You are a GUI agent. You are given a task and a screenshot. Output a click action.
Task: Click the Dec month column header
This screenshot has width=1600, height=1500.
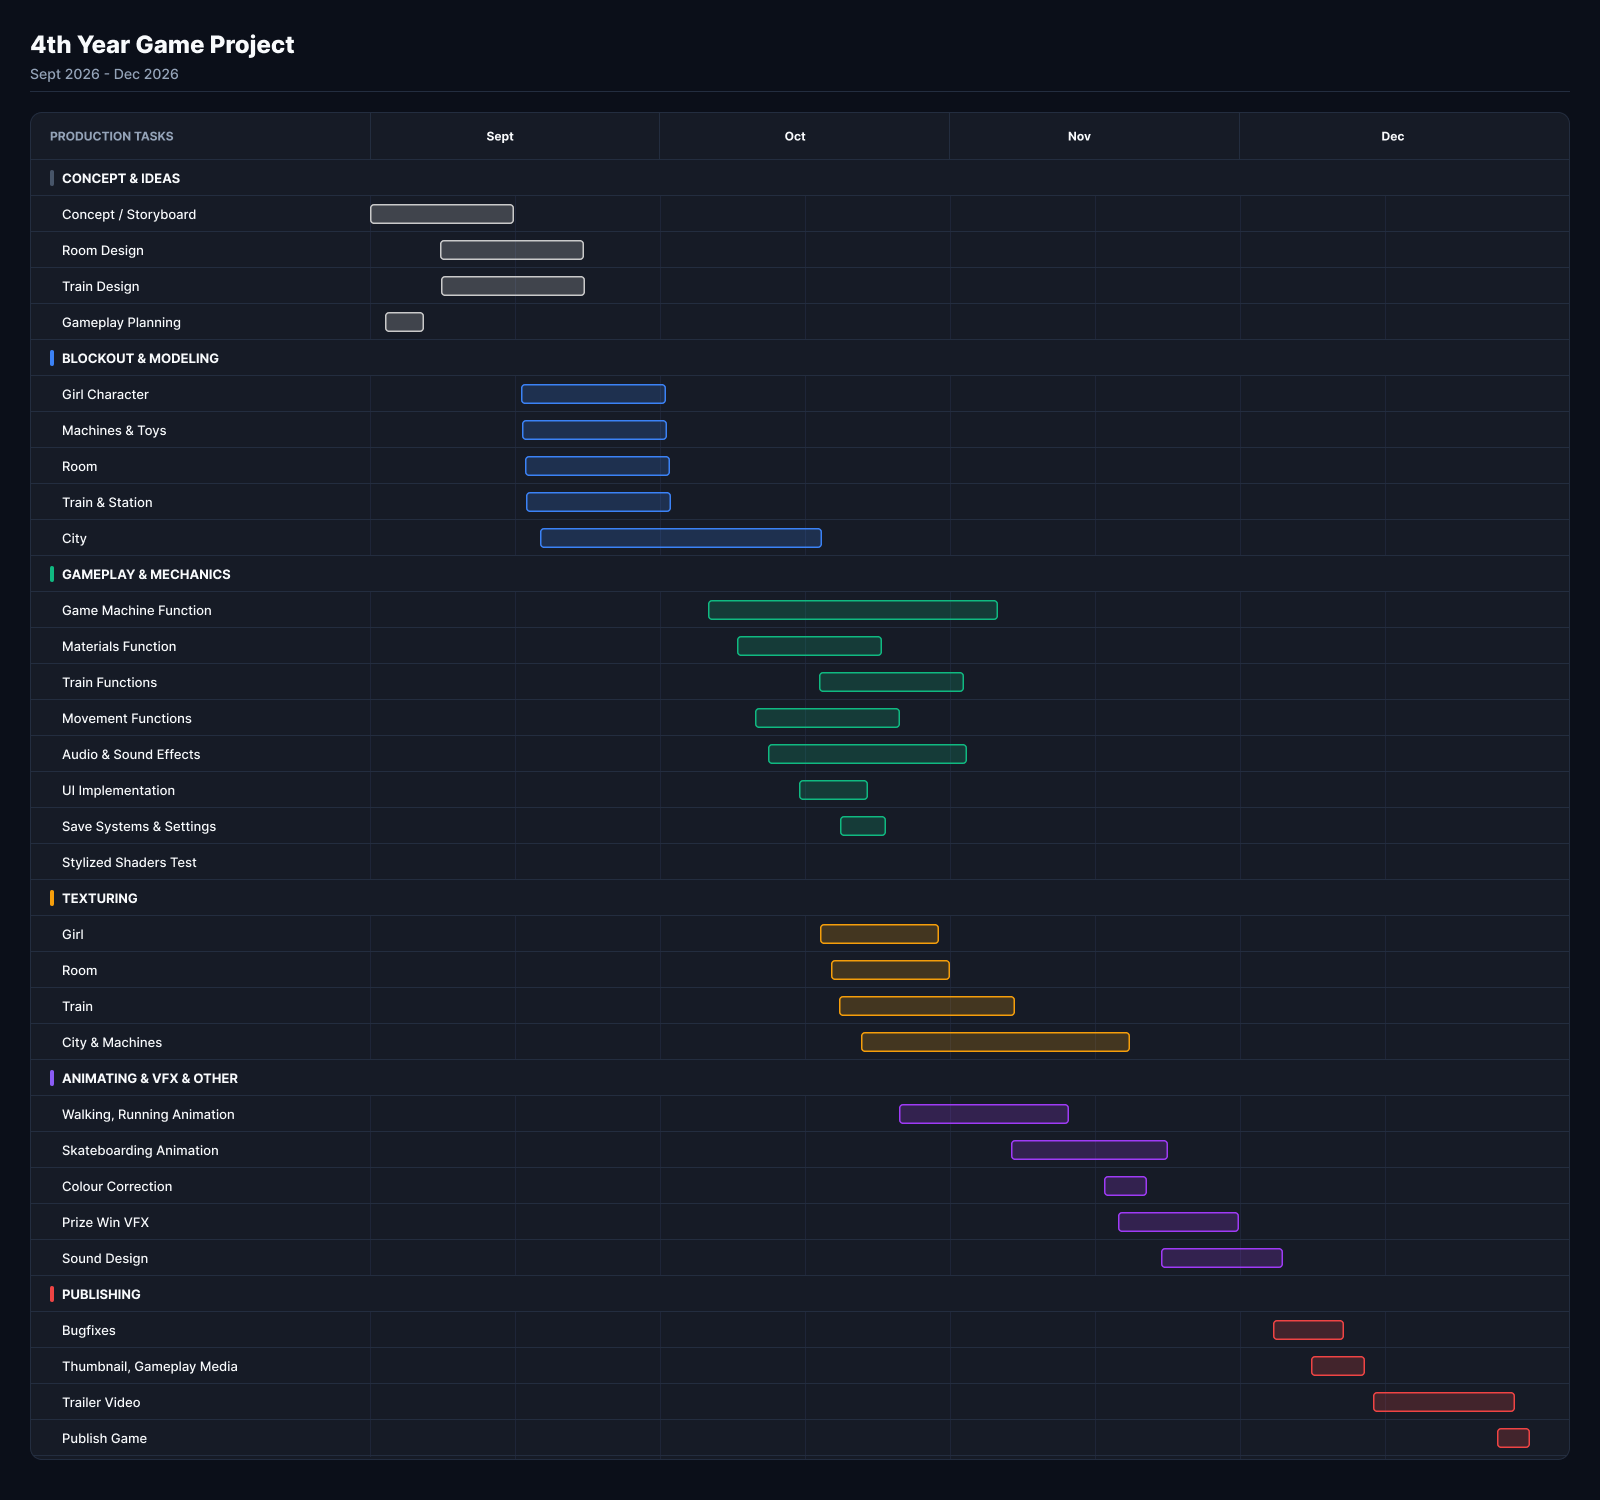click(1393, 136)
